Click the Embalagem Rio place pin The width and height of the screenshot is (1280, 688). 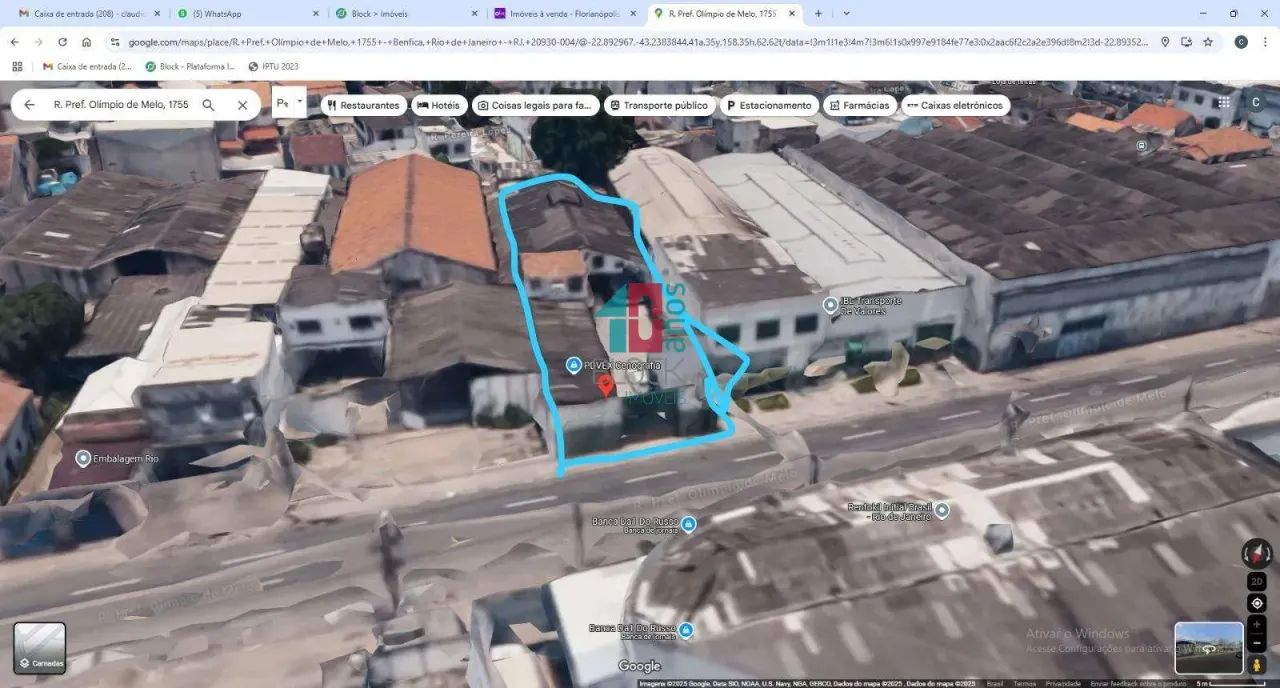point(83,458)
